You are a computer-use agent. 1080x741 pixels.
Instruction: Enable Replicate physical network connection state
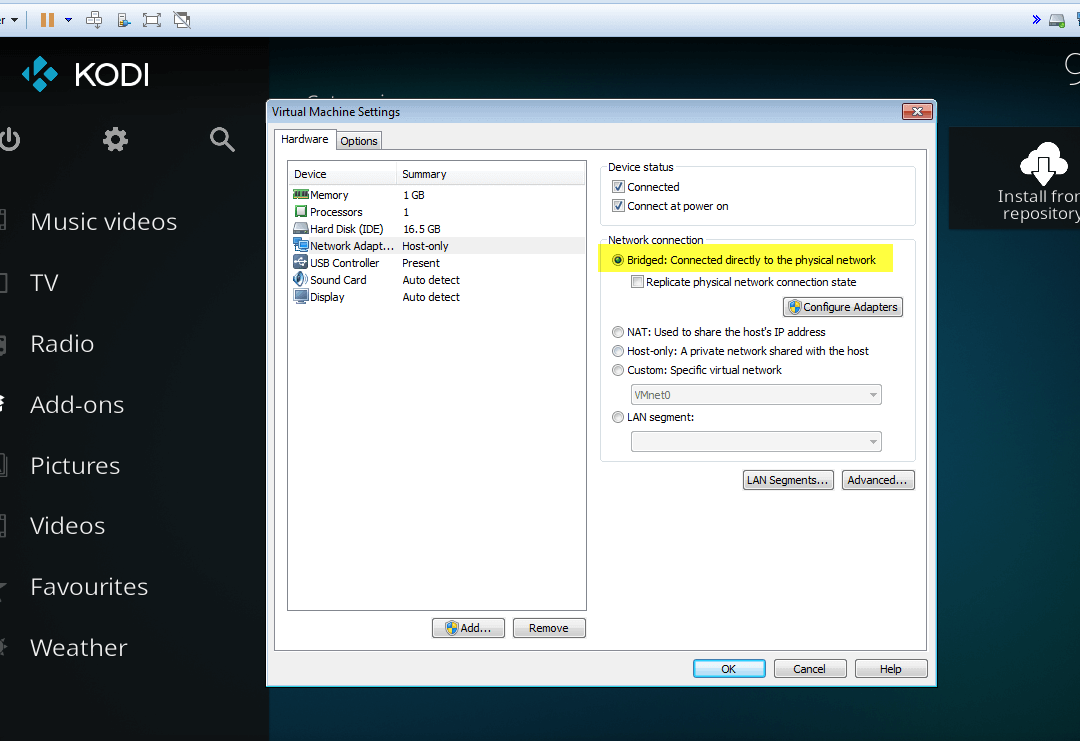pos(637,282)
